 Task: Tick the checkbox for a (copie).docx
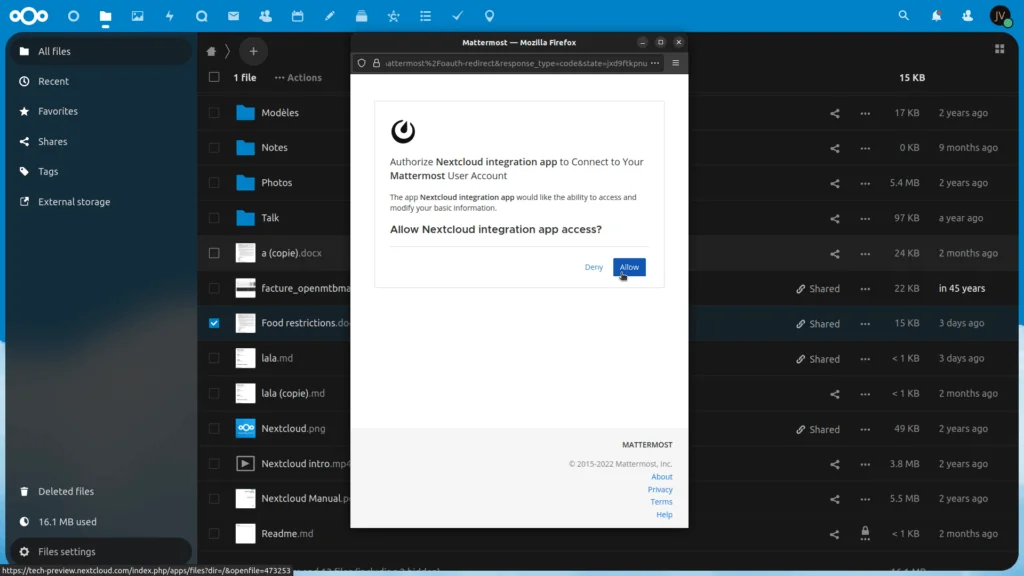point(214,253)
